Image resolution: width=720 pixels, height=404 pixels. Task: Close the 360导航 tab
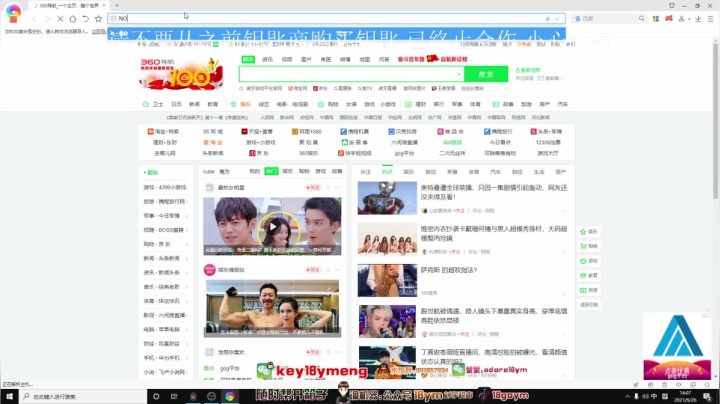[x=104, y=6]
